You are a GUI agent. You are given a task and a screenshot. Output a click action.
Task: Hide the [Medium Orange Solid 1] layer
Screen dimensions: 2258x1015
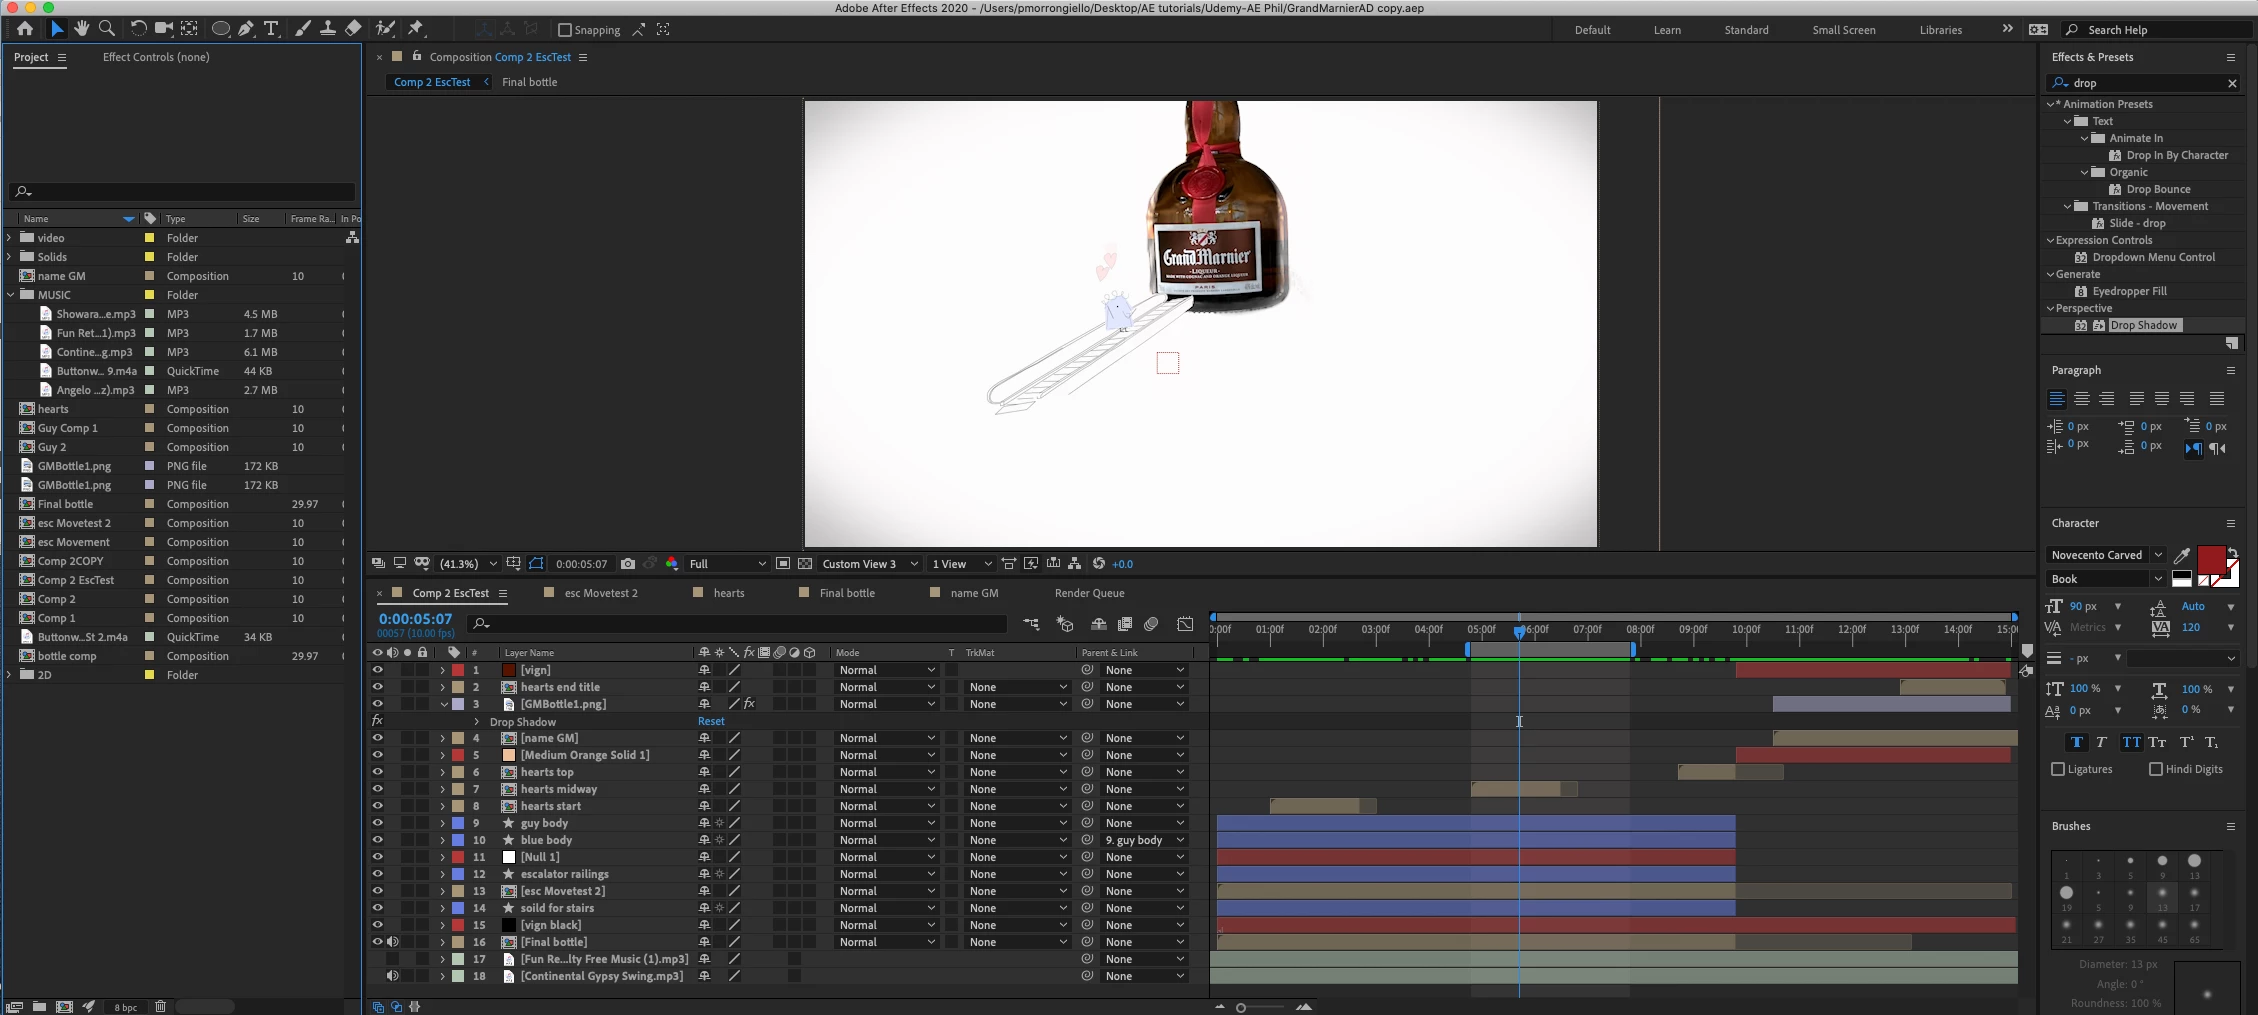tap(377, 755)
